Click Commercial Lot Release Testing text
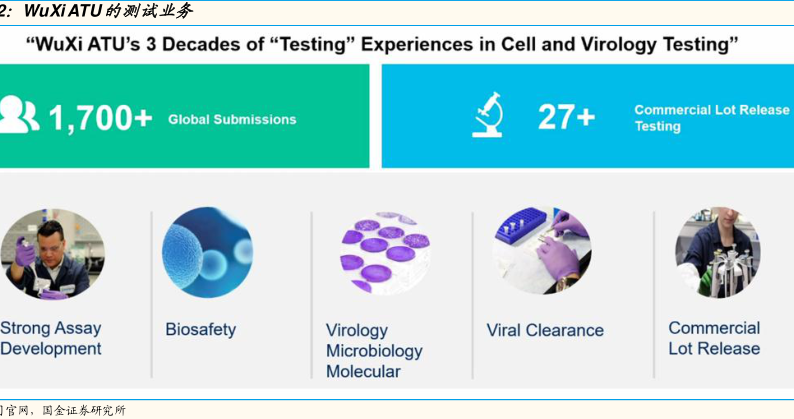This screenshot has height=419, width=794. [x=711, y=118]
